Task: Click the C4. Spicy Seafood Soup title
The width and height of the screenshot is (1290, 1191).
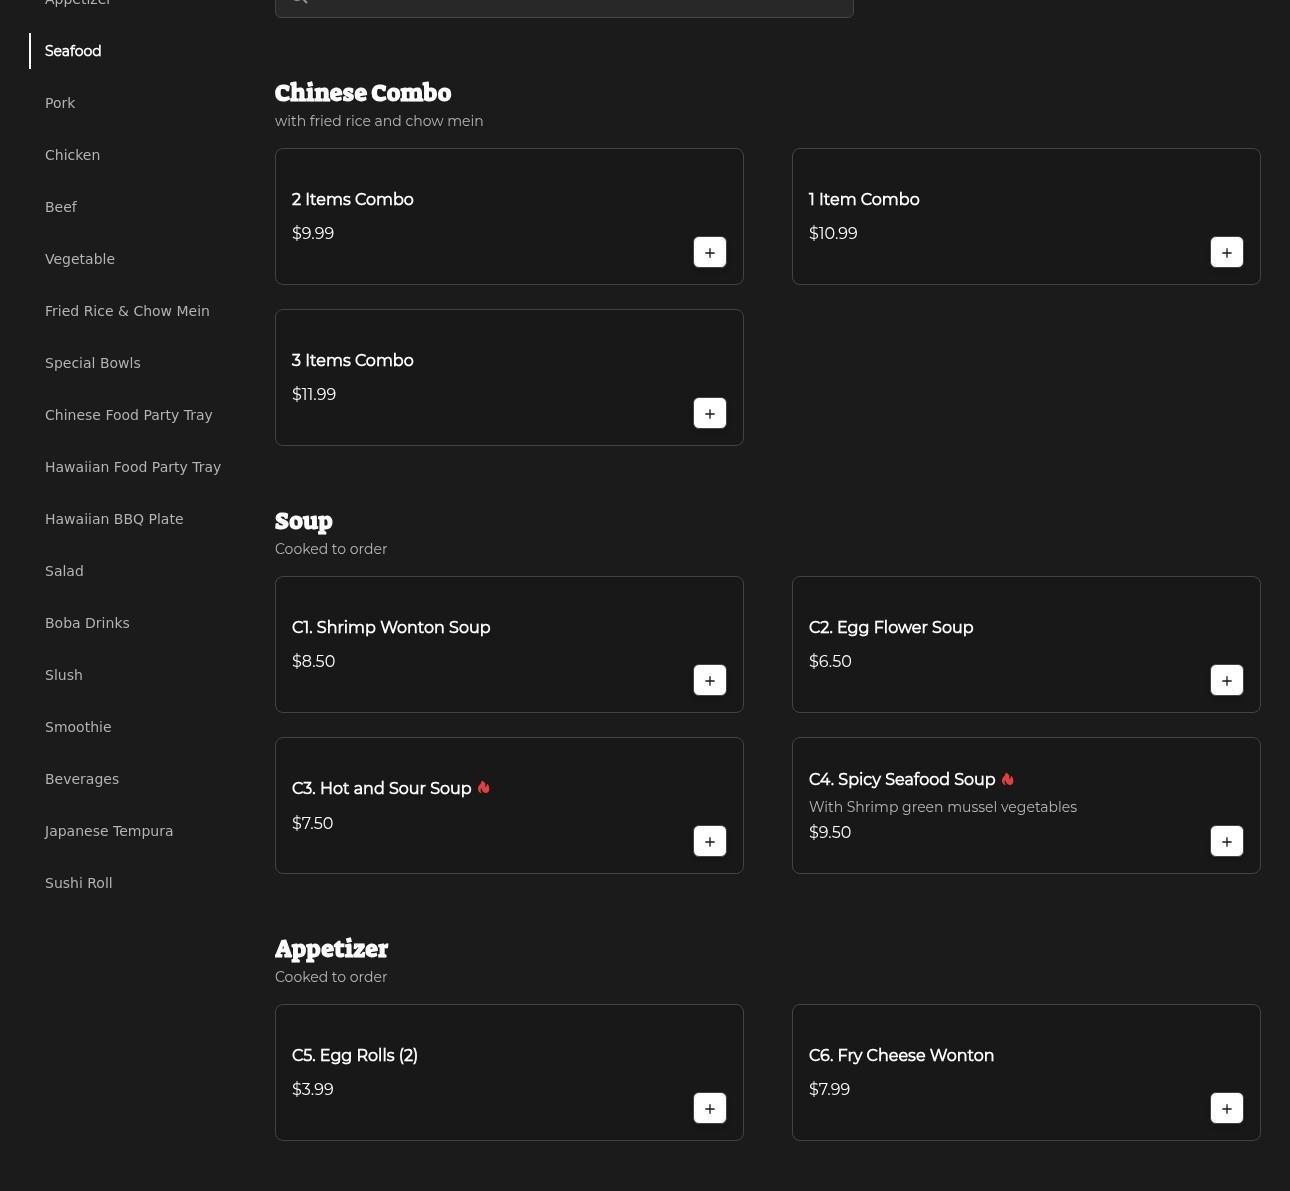Action: (x=902, y=780)
